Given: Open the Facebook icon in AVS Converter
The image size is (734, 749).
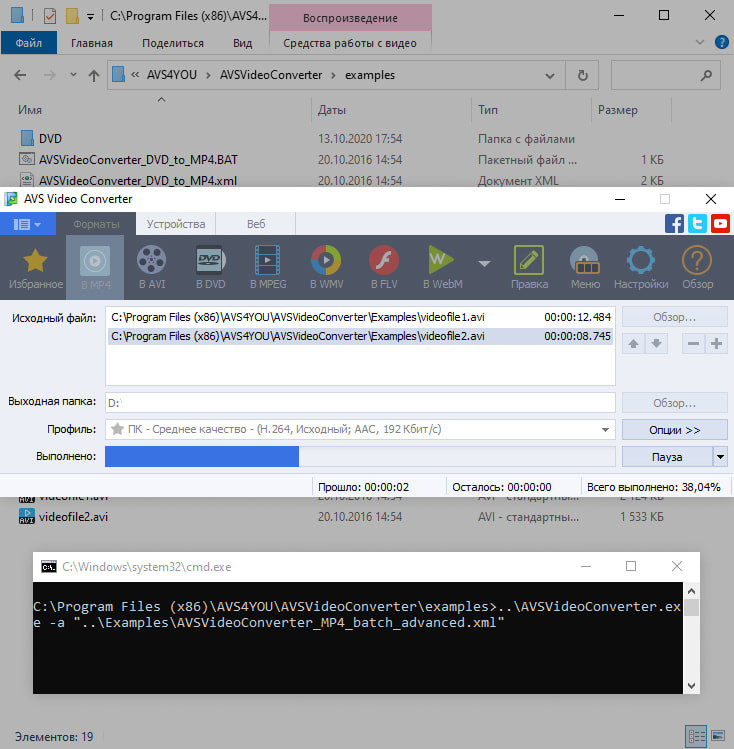Looking at the screenshot, I should (x=674, y=224).
